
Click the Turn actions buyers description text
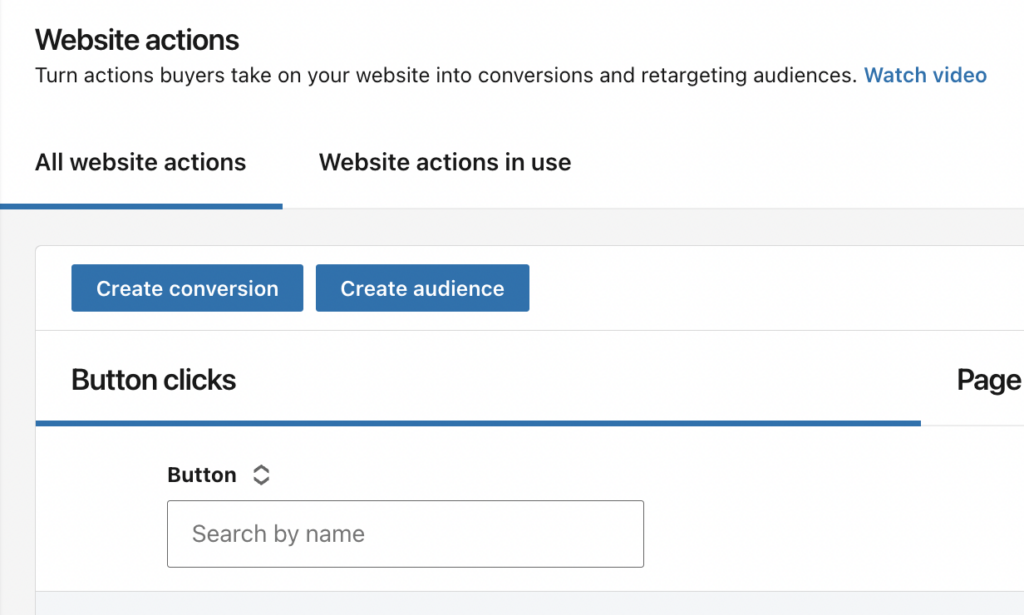pyautogui.click(x=446, y=75)
